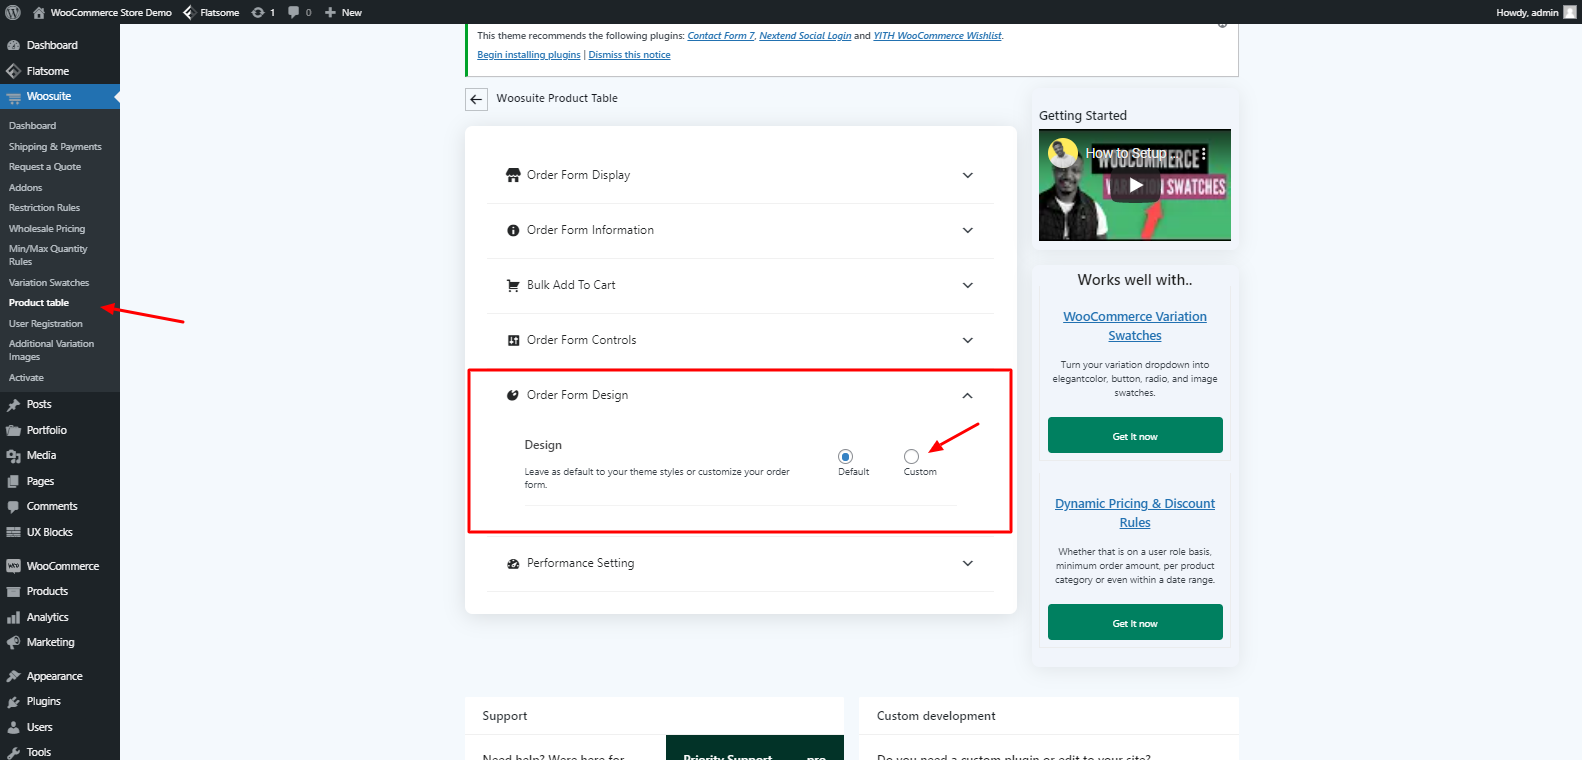The height and width of the screenshot is (760, 1582).
Task: Click Get It now under Variation Swatches
Action: point(1135,436)
